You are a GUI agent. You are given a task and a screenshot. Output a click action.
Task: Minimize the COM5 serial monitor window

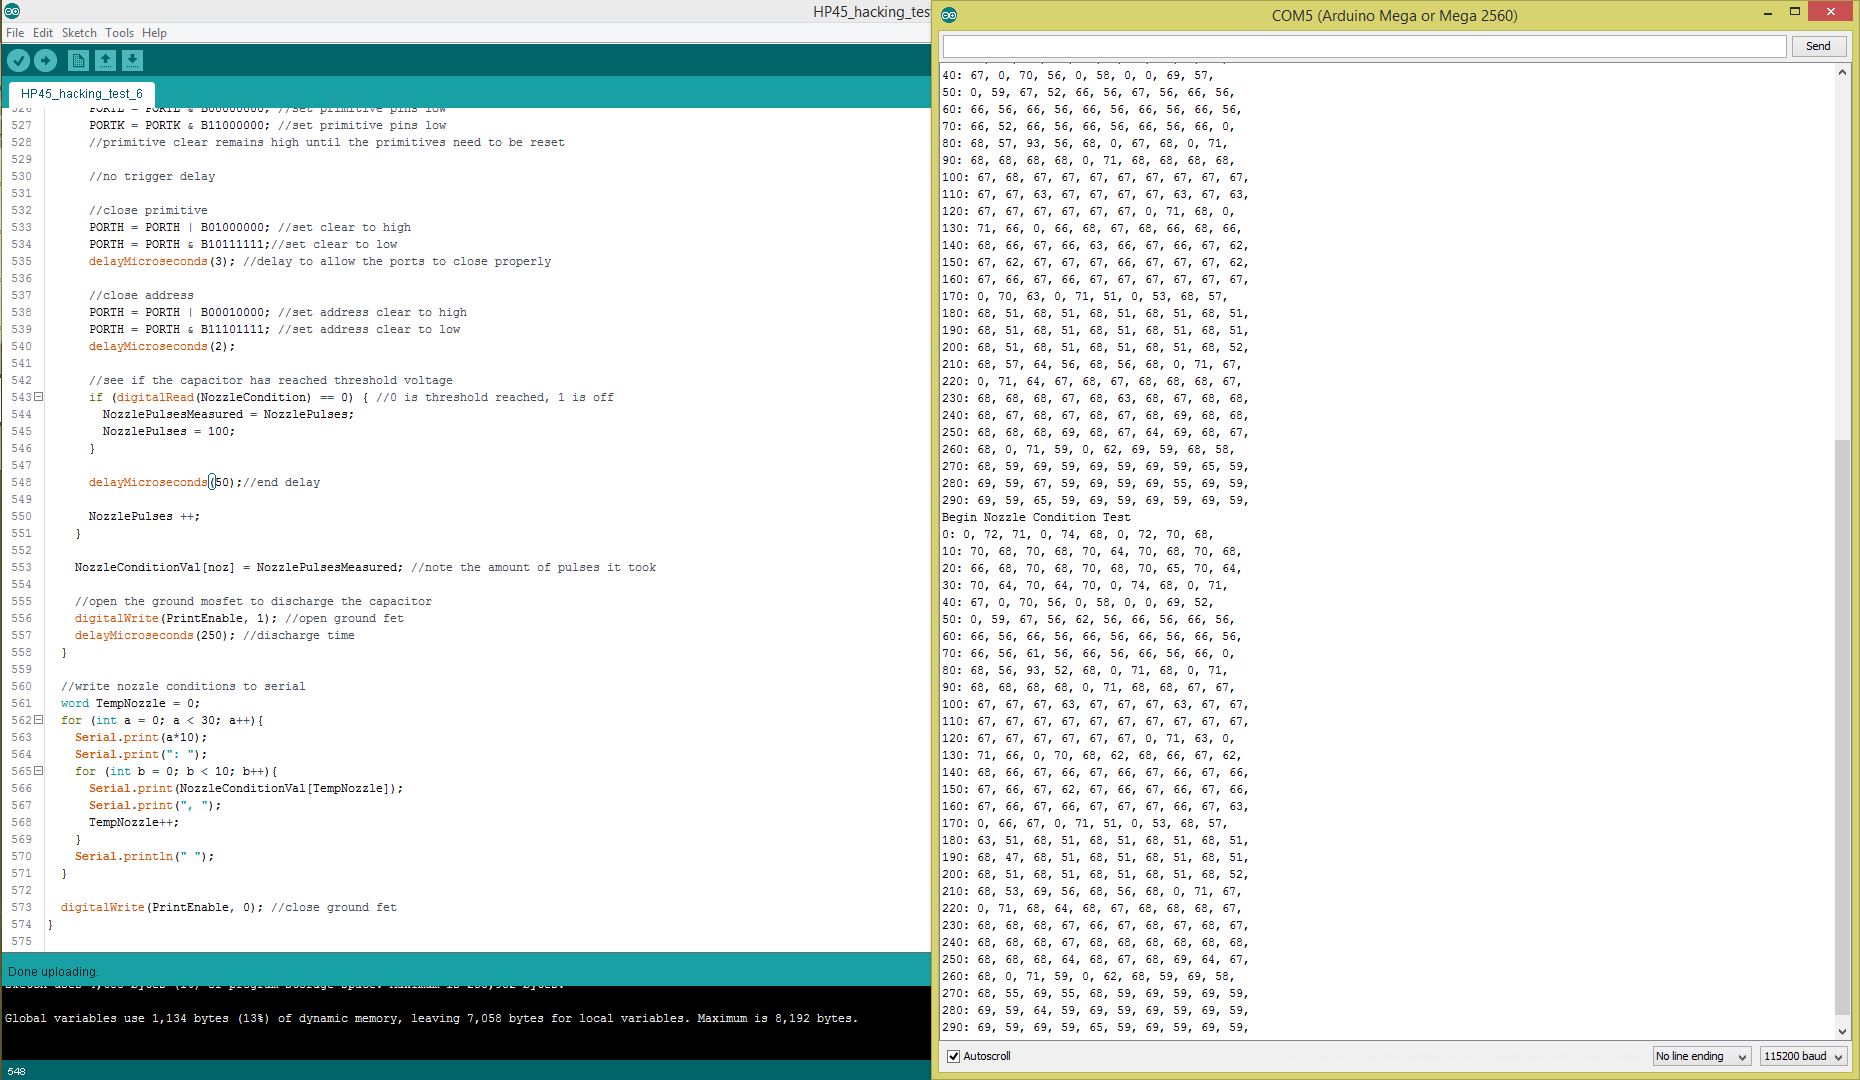point(1768,12)
